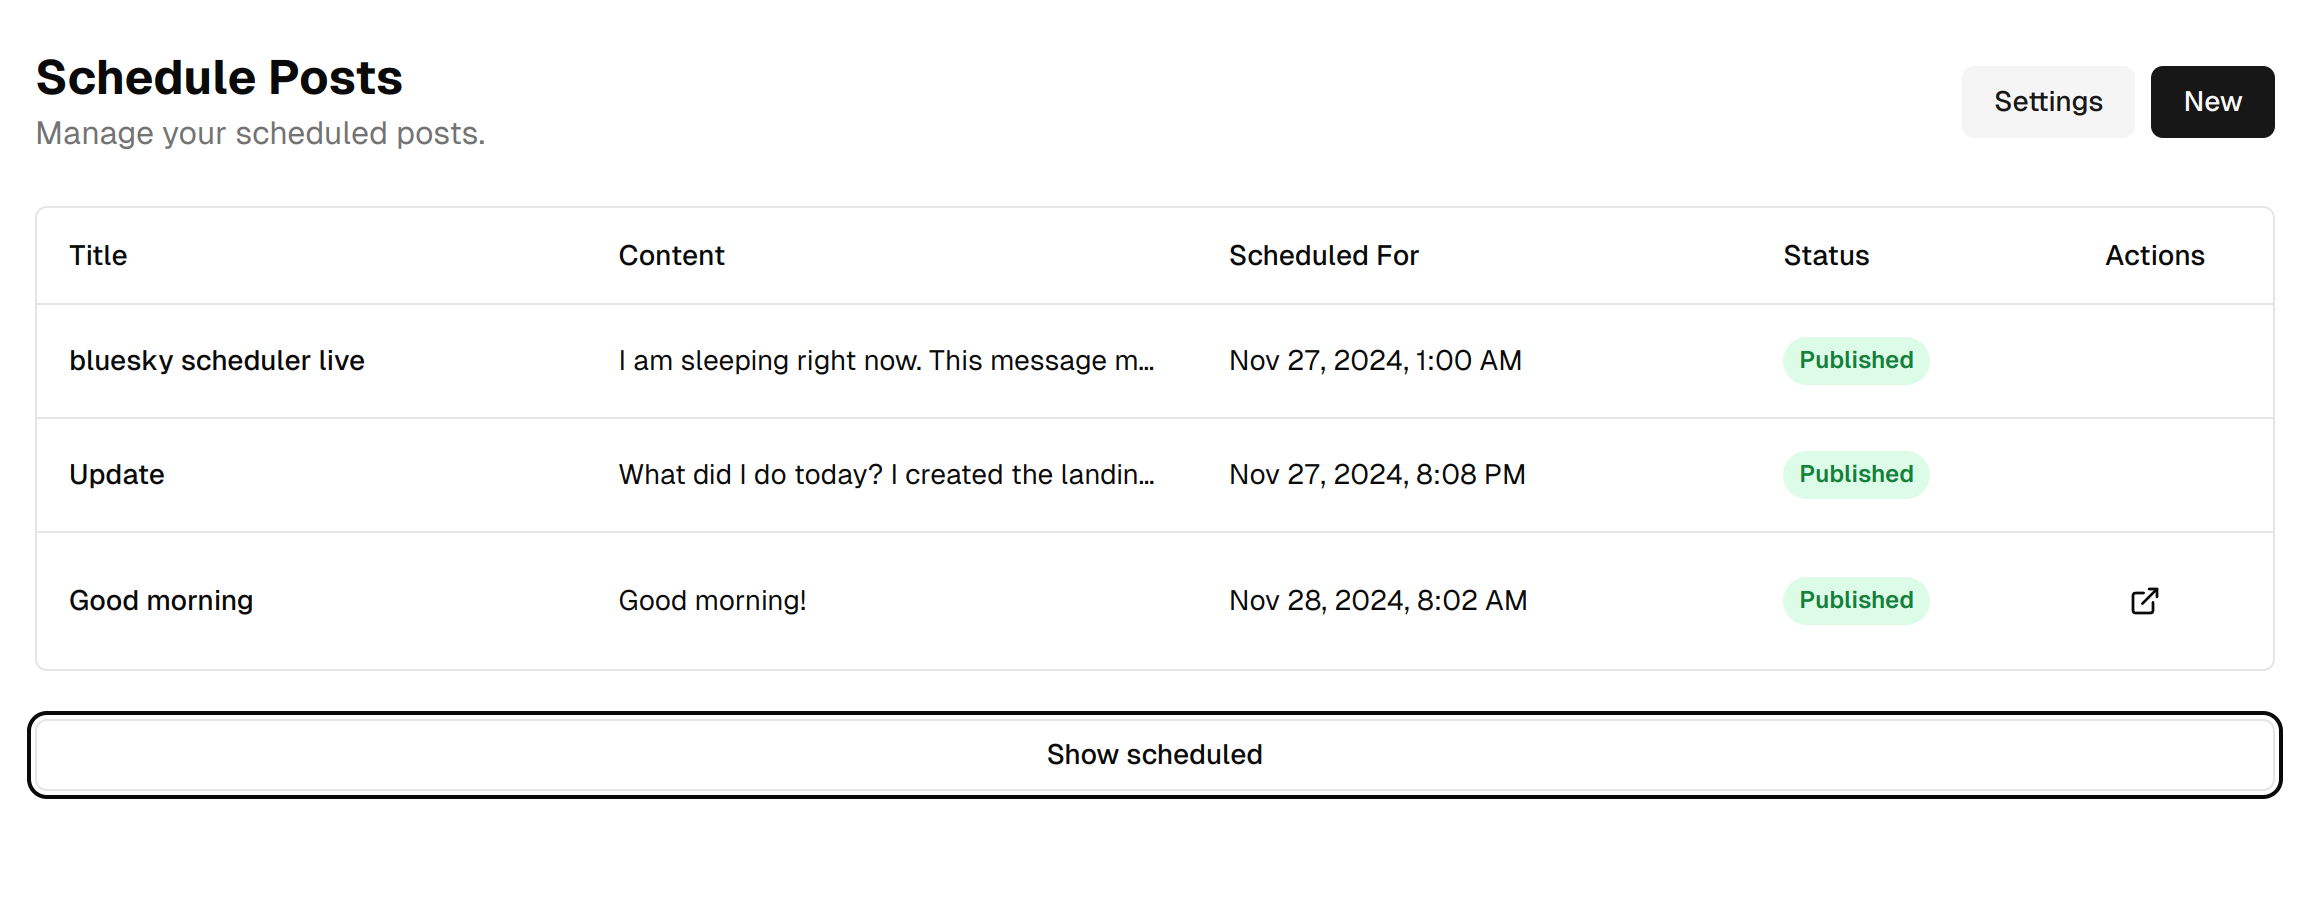Select the Published badge of Good morning
The height and width of the screenshot is (909, 2298).
click(1854, 600)
